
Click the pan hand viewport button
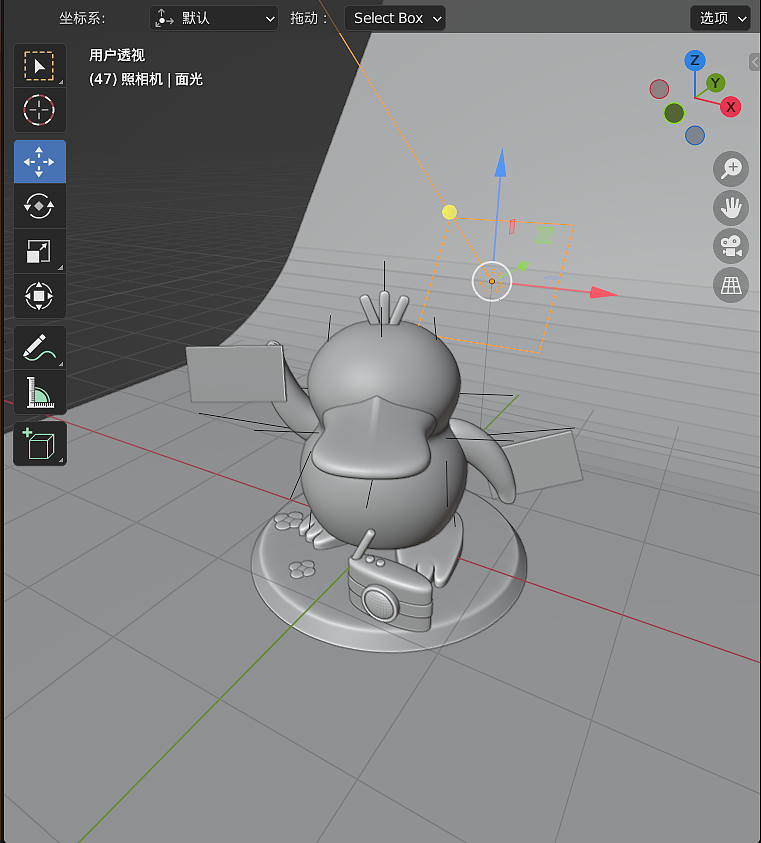coord(731,208)
